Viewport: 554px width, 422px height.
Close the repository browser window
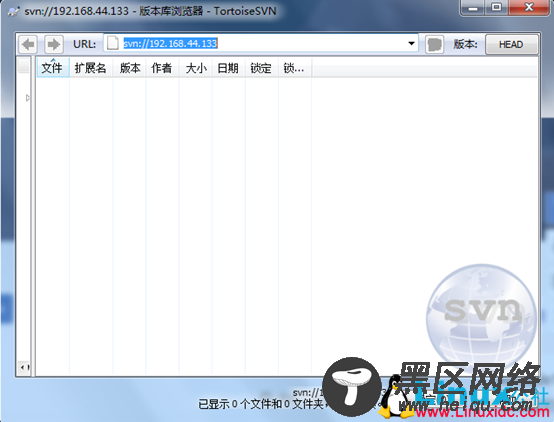(529, 7)
